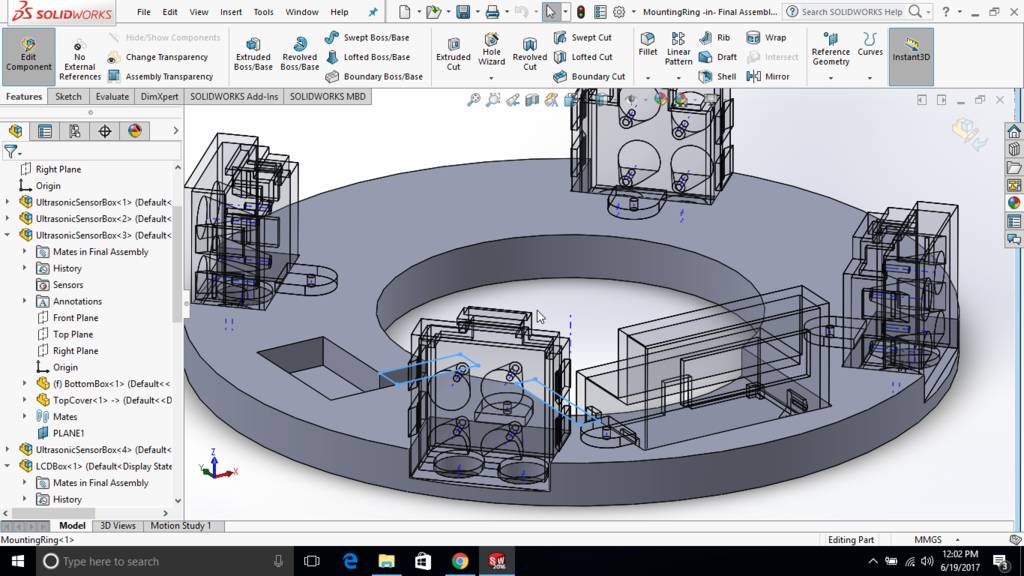Expand the BottomBox<1> node

click(25, 383)
